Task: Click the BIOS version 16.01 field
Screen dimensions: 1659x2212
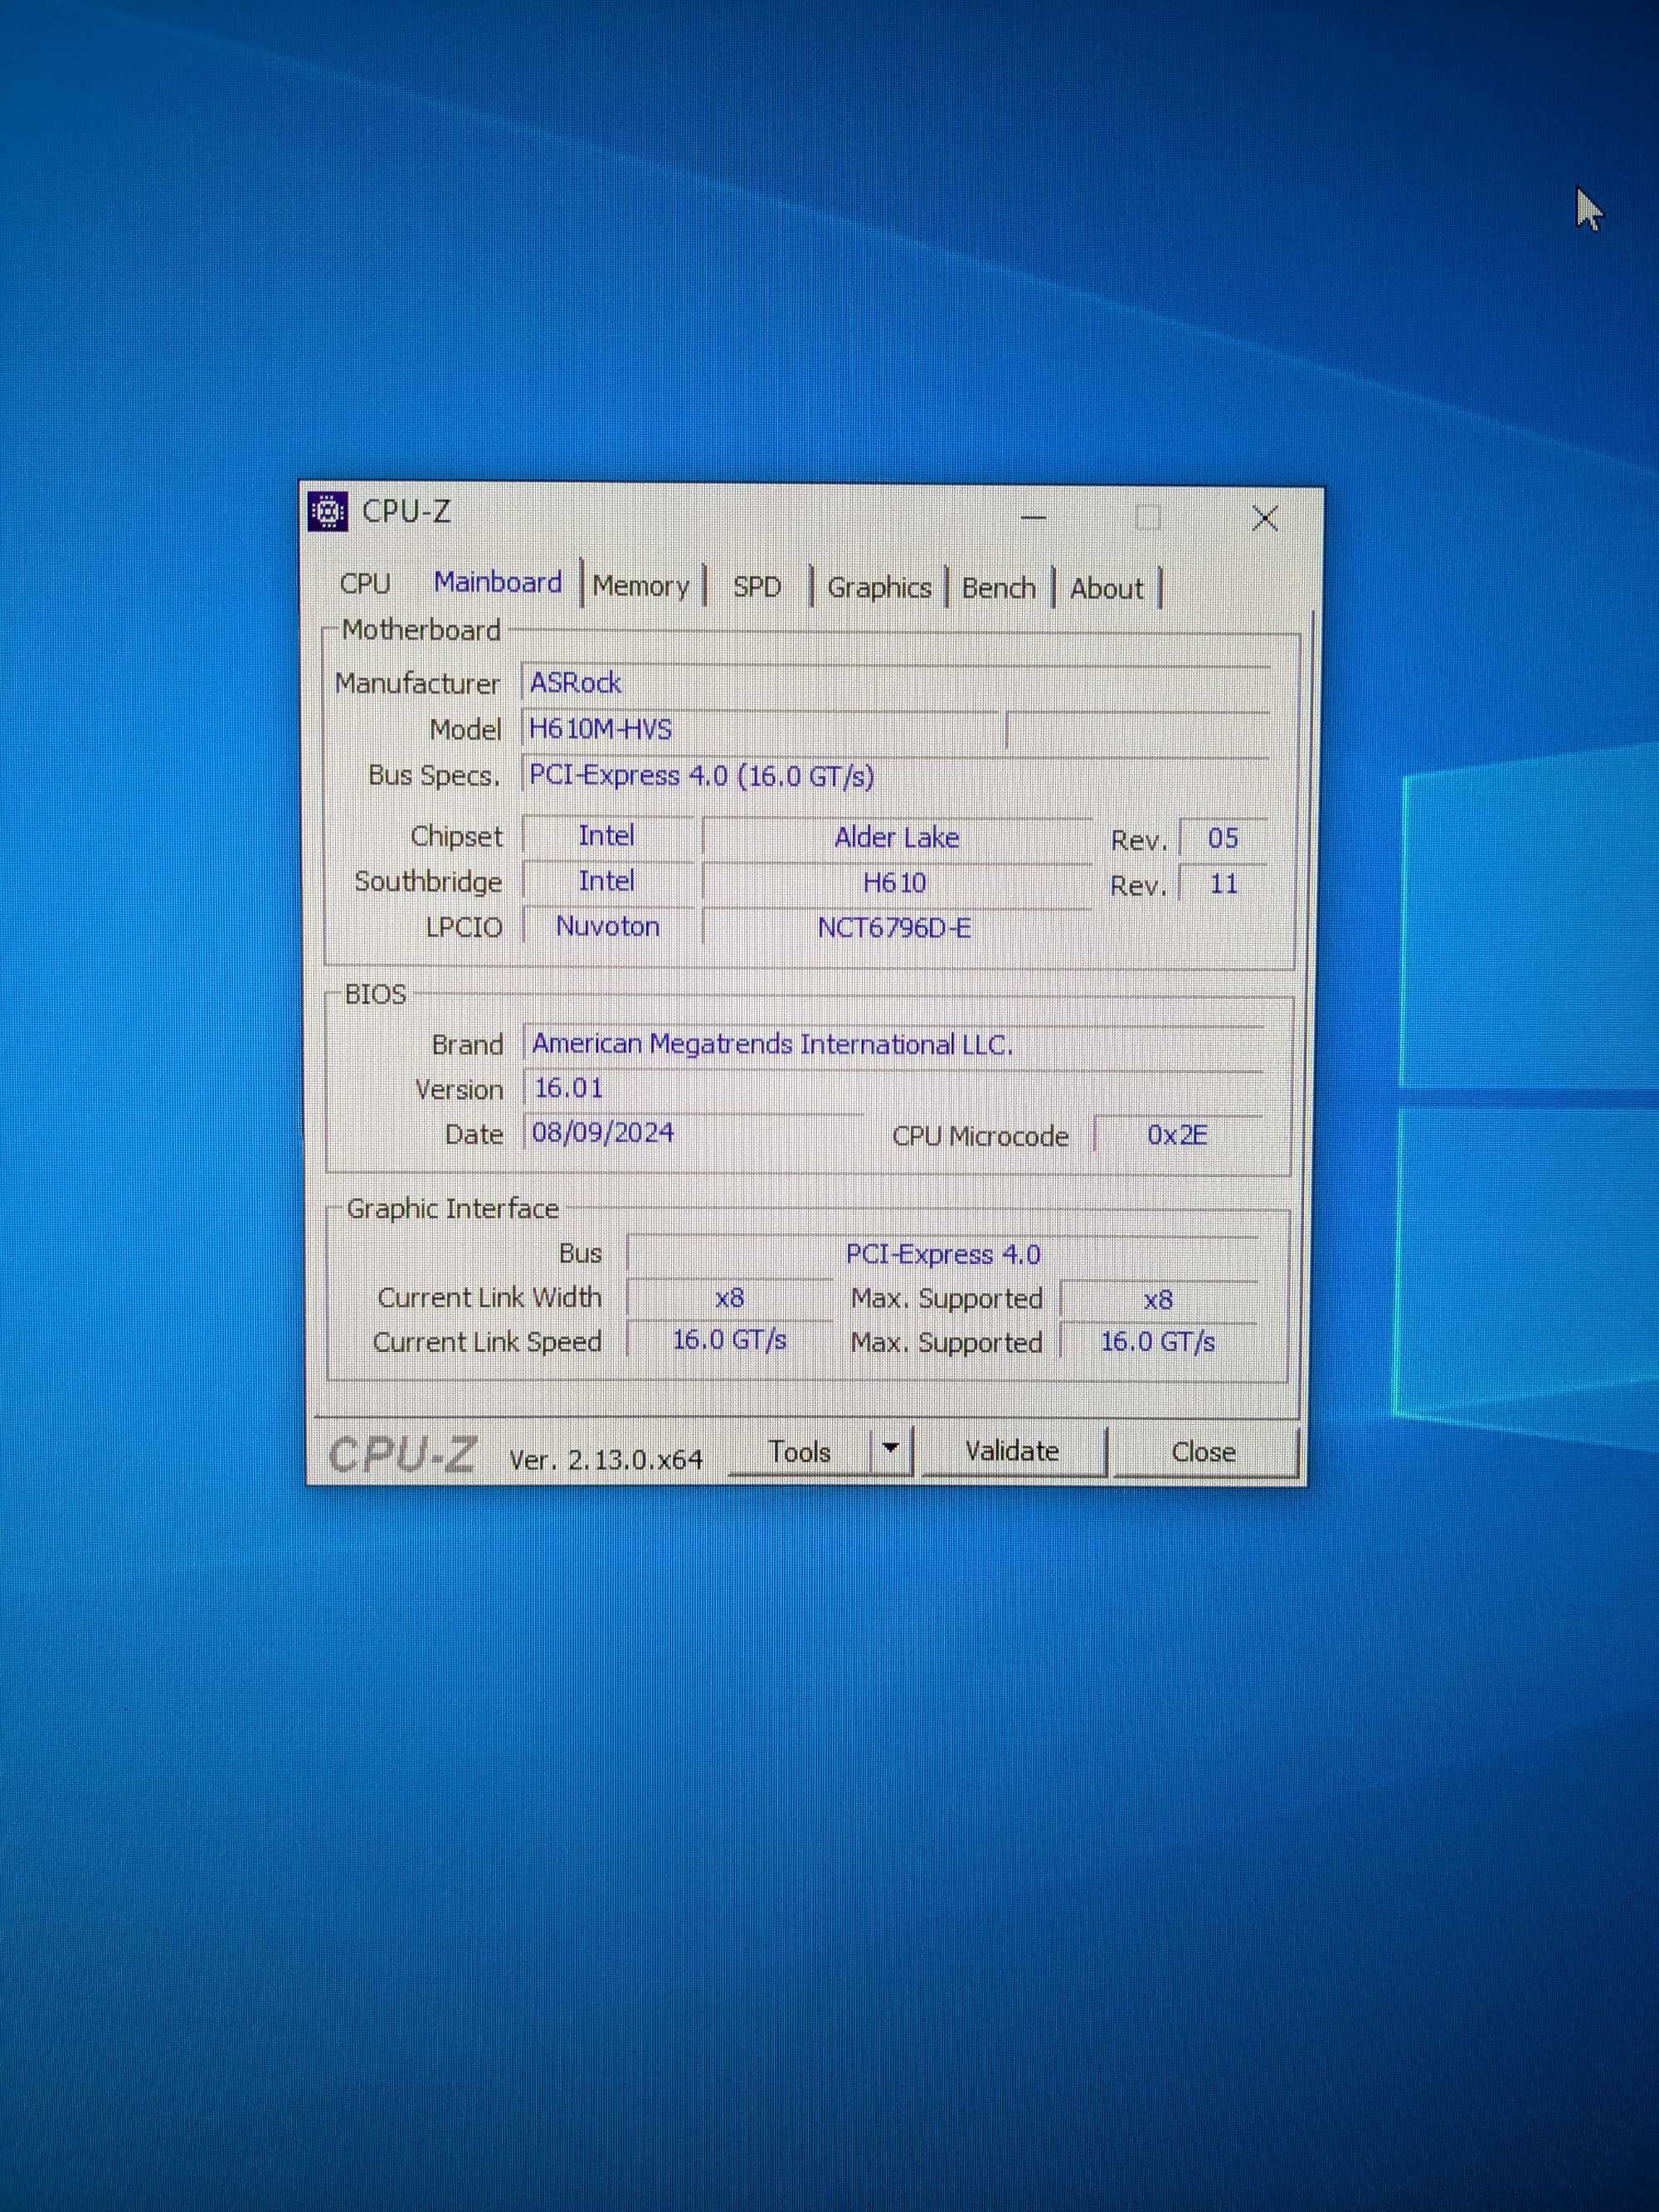Action: pyautogui.click(x=894, y=1089)
